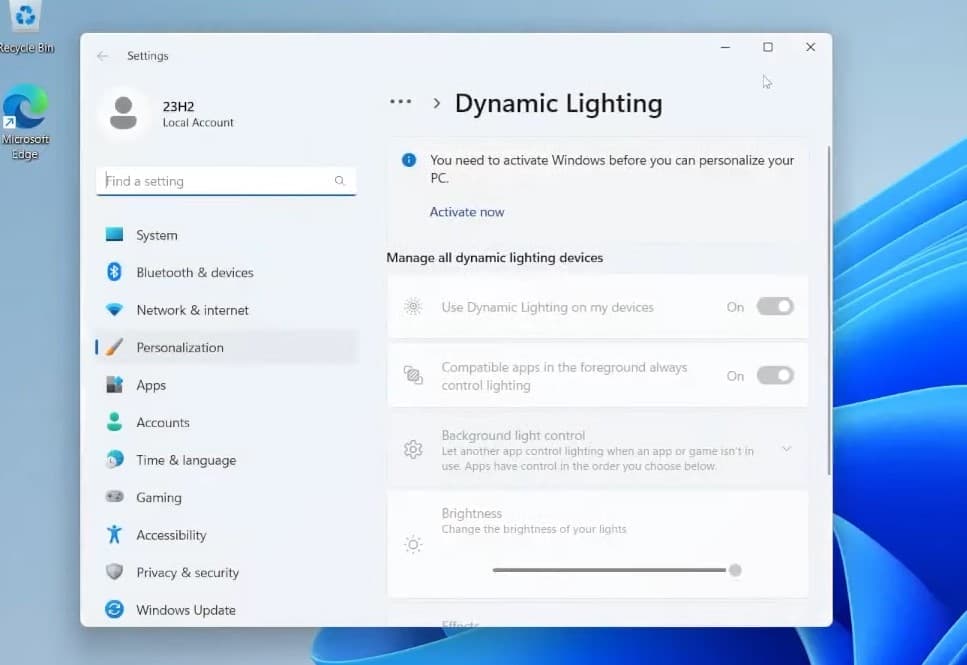This screenshot has height=665, width=967.
Task: Click the Windows Update sync icon
Action: click(114, 610)
